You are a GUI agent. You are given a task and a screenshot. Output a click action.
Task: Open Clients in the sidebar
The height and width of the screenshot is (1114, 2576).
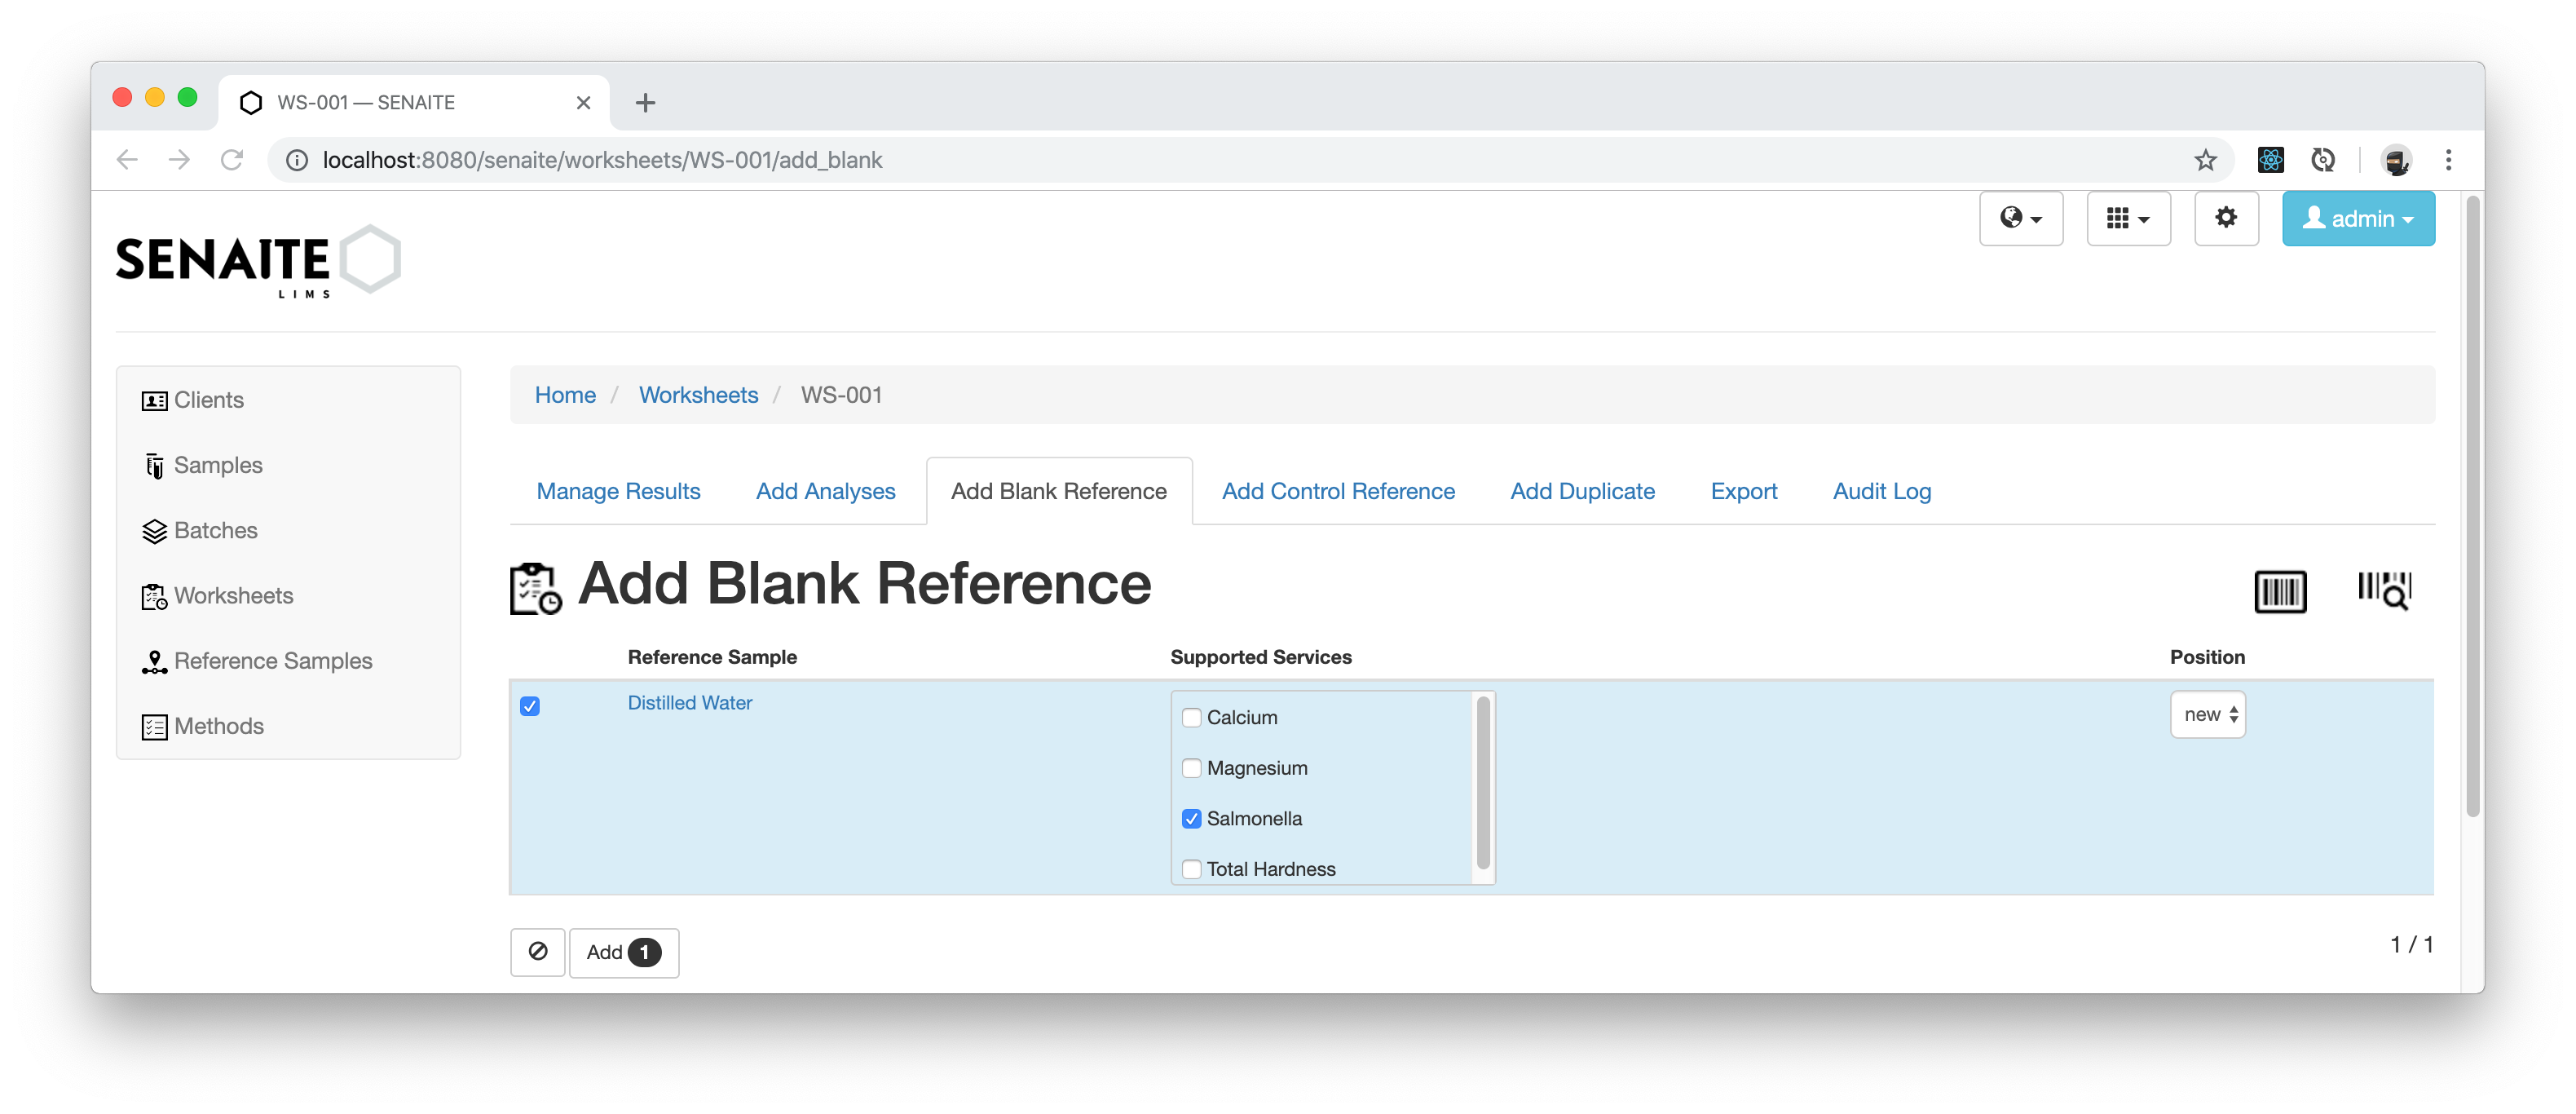(x=208, y=400)
